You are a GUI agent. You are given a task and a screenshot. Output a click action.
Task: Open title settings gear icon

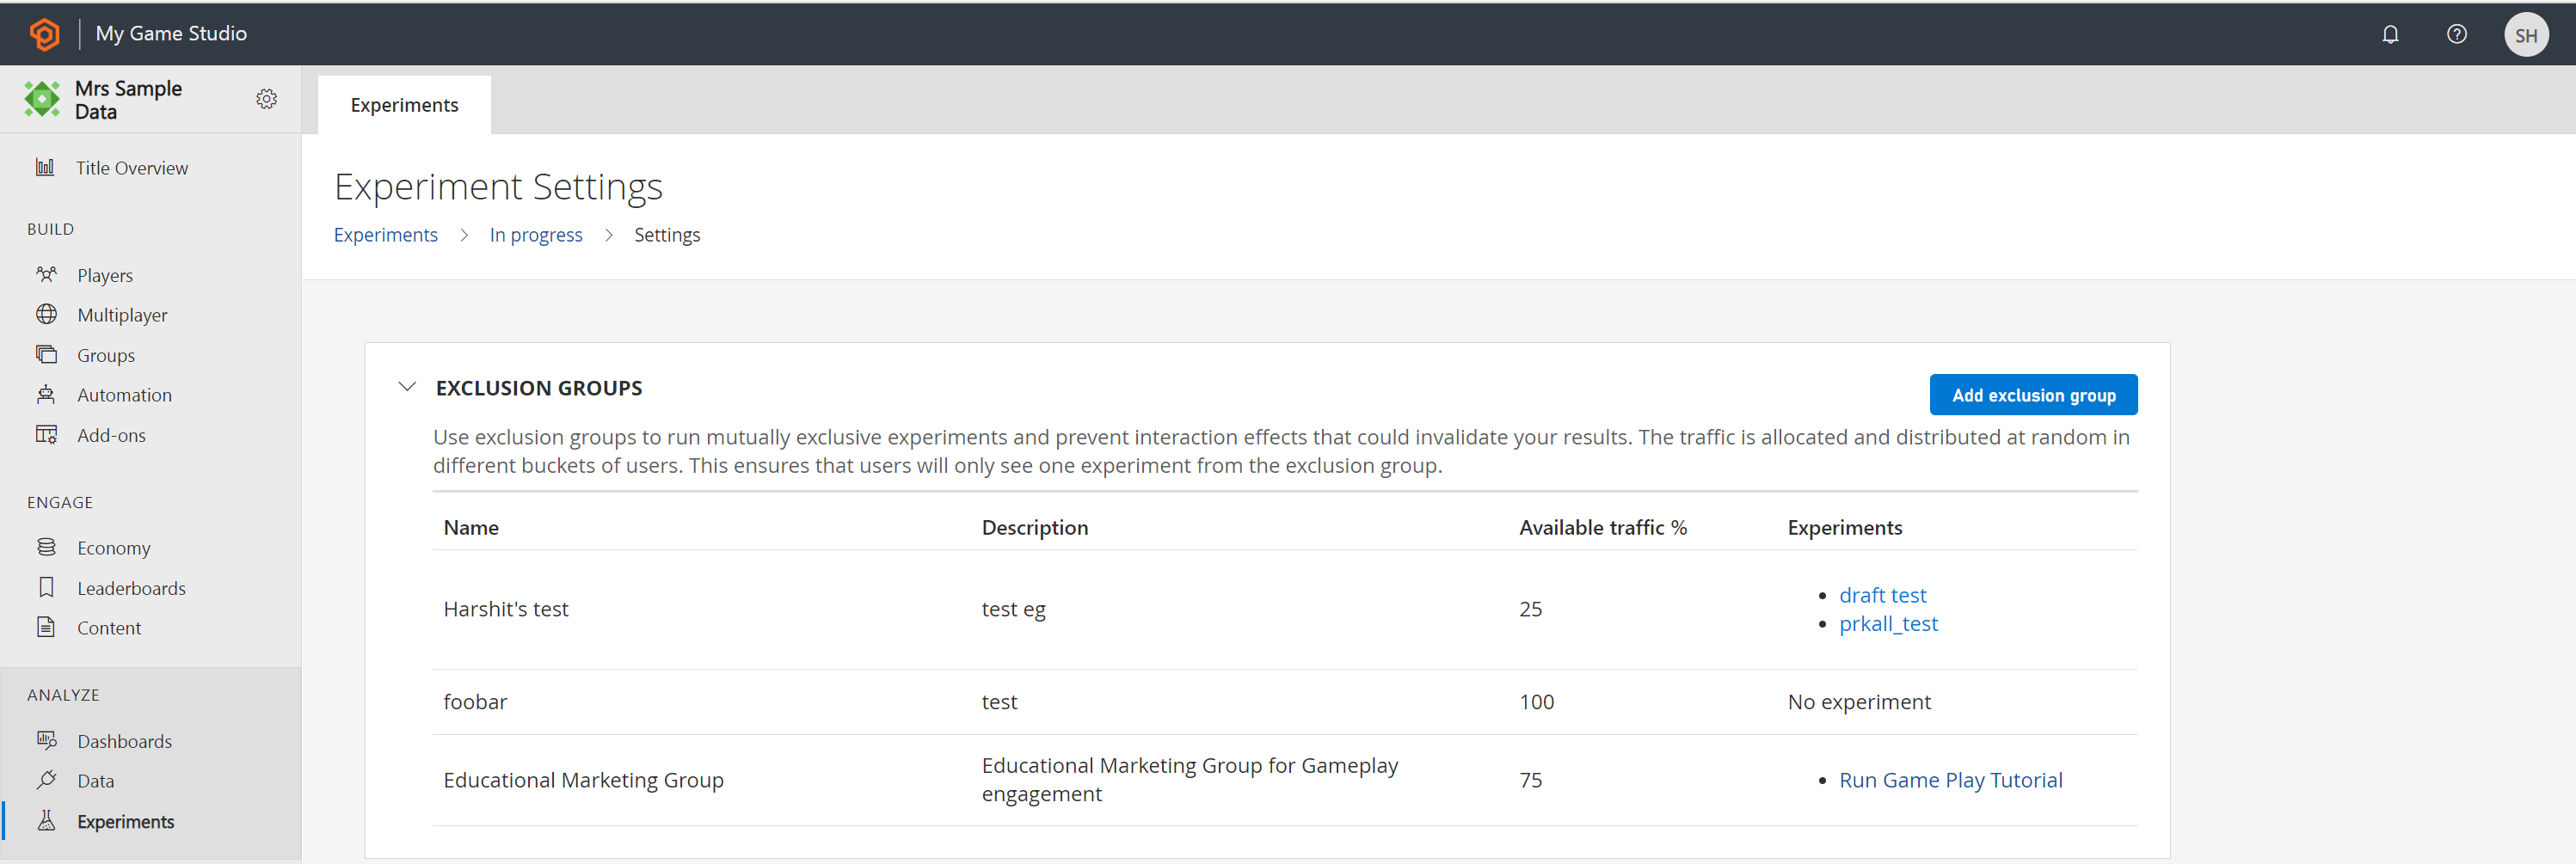point(266,99)
